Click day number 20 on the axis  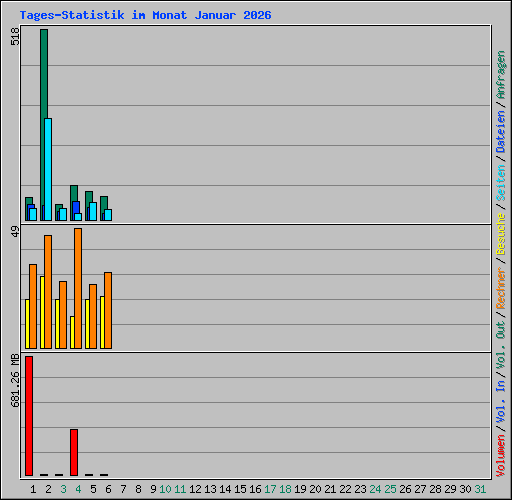pos(315,489)
